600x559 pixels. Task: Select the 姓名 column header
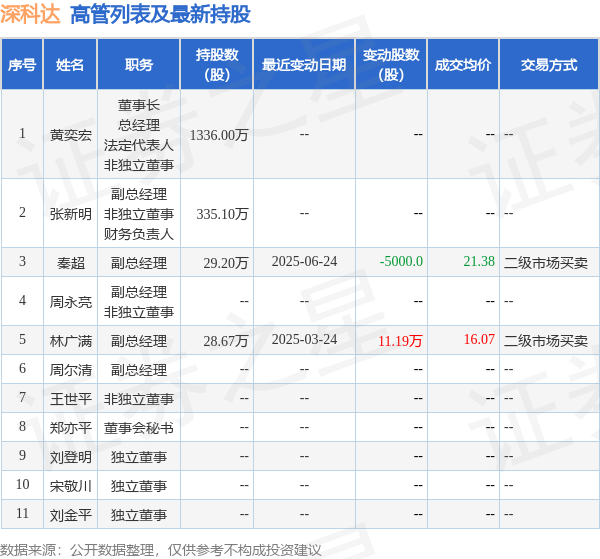(70, 65)
